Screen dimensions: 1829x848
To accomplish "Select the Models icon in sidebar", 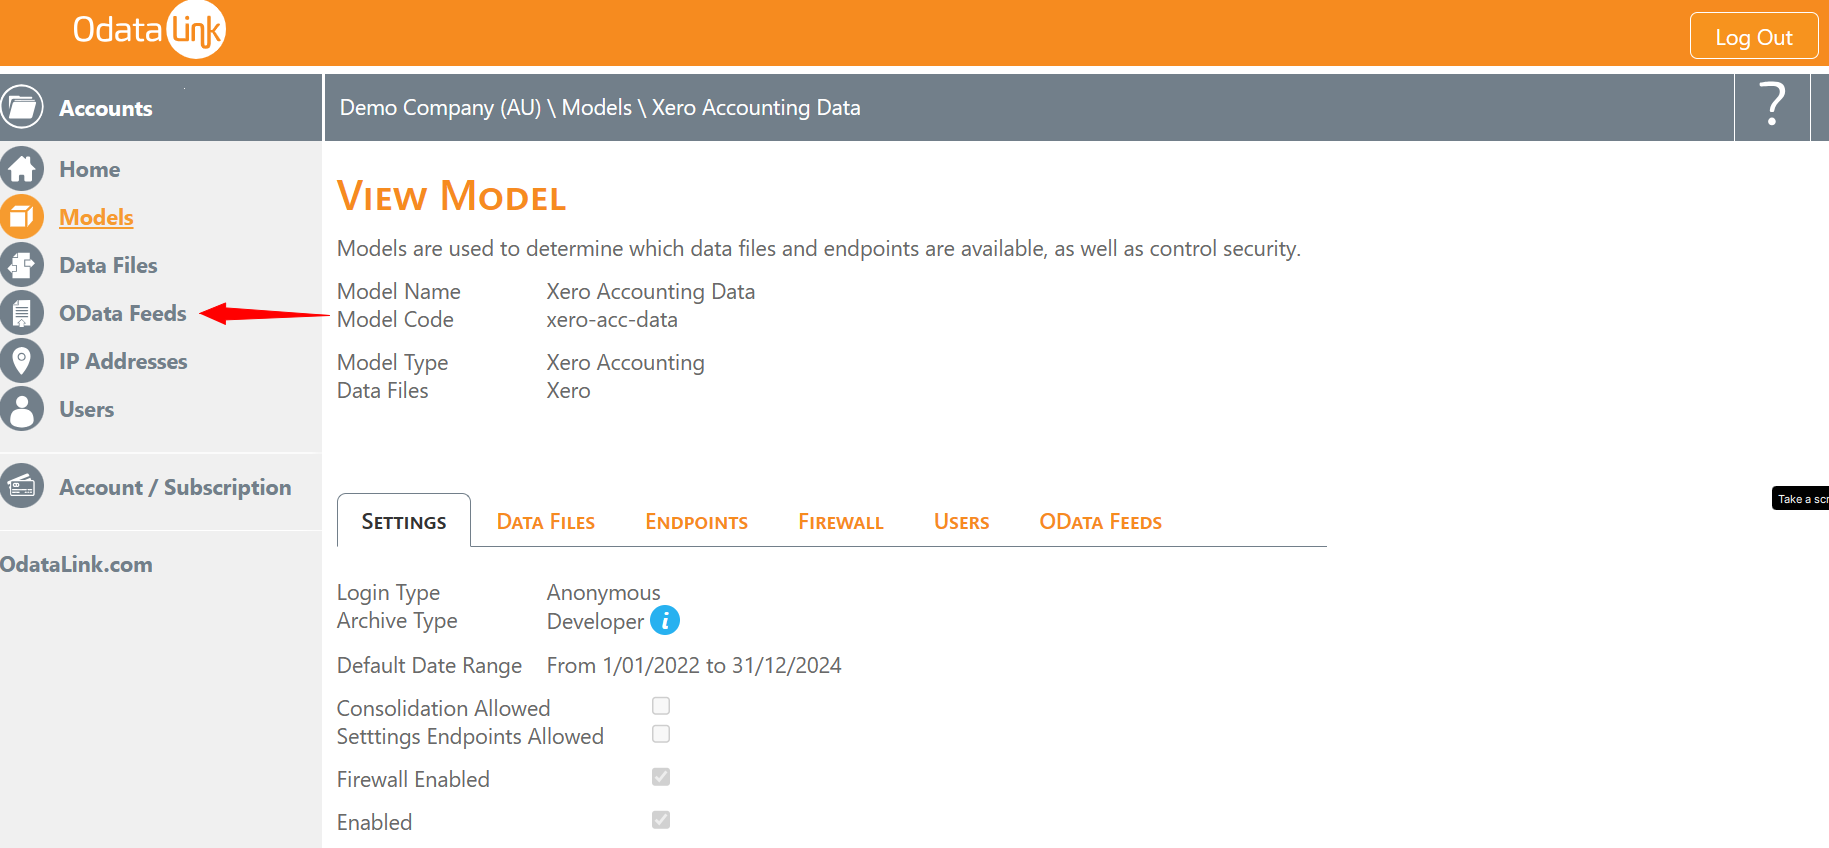I will tap(23, 216).
